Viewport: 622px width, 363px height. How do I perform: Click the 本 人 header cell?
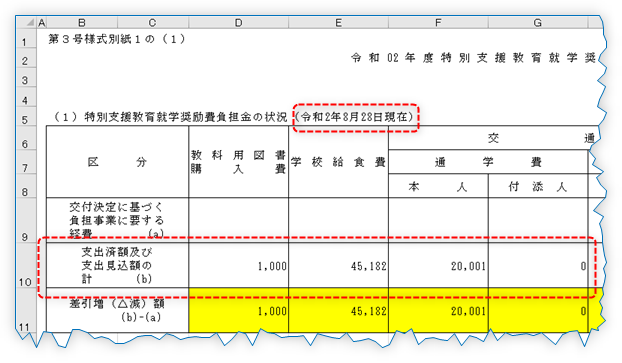coord(438,186)
